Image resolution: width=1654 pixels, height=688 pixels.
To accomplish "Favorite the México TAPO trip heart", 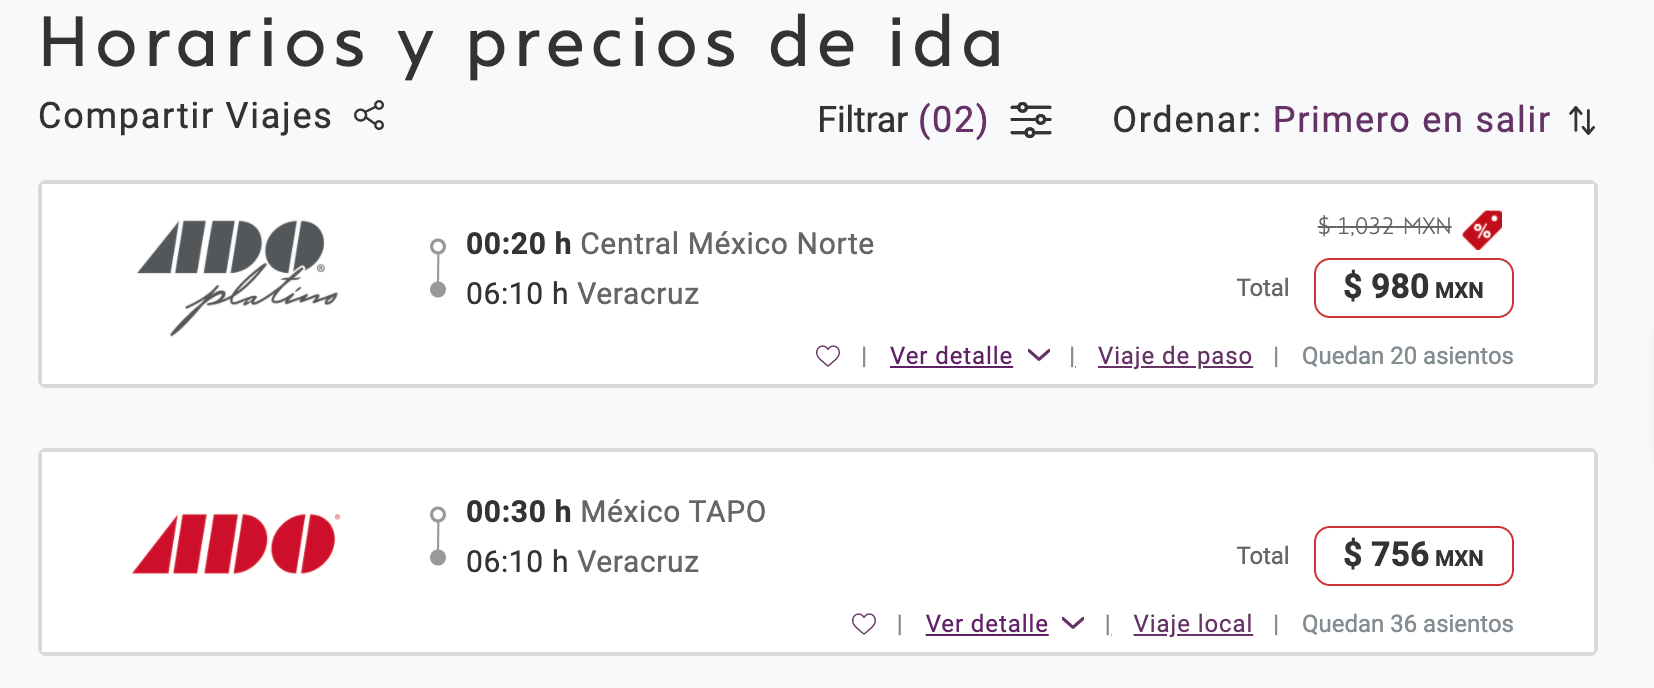I will click(x=864, y=624).
